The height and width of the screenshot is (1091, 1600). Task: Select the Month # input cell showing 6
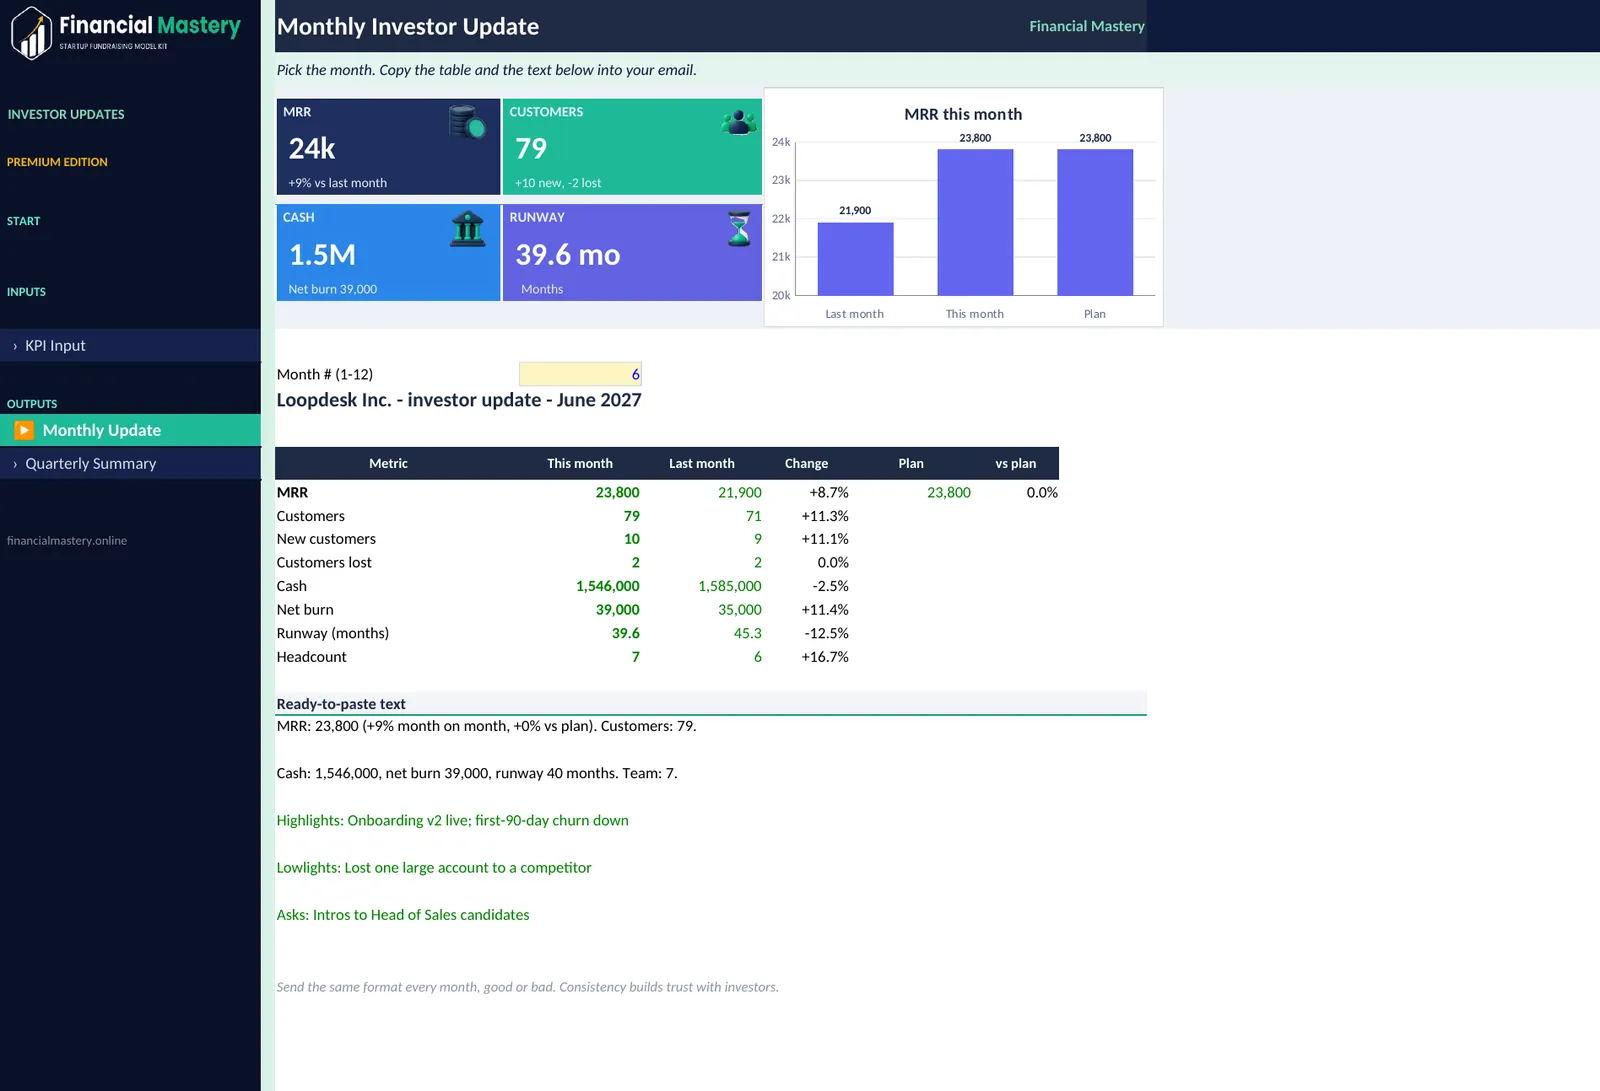[580, 374]
